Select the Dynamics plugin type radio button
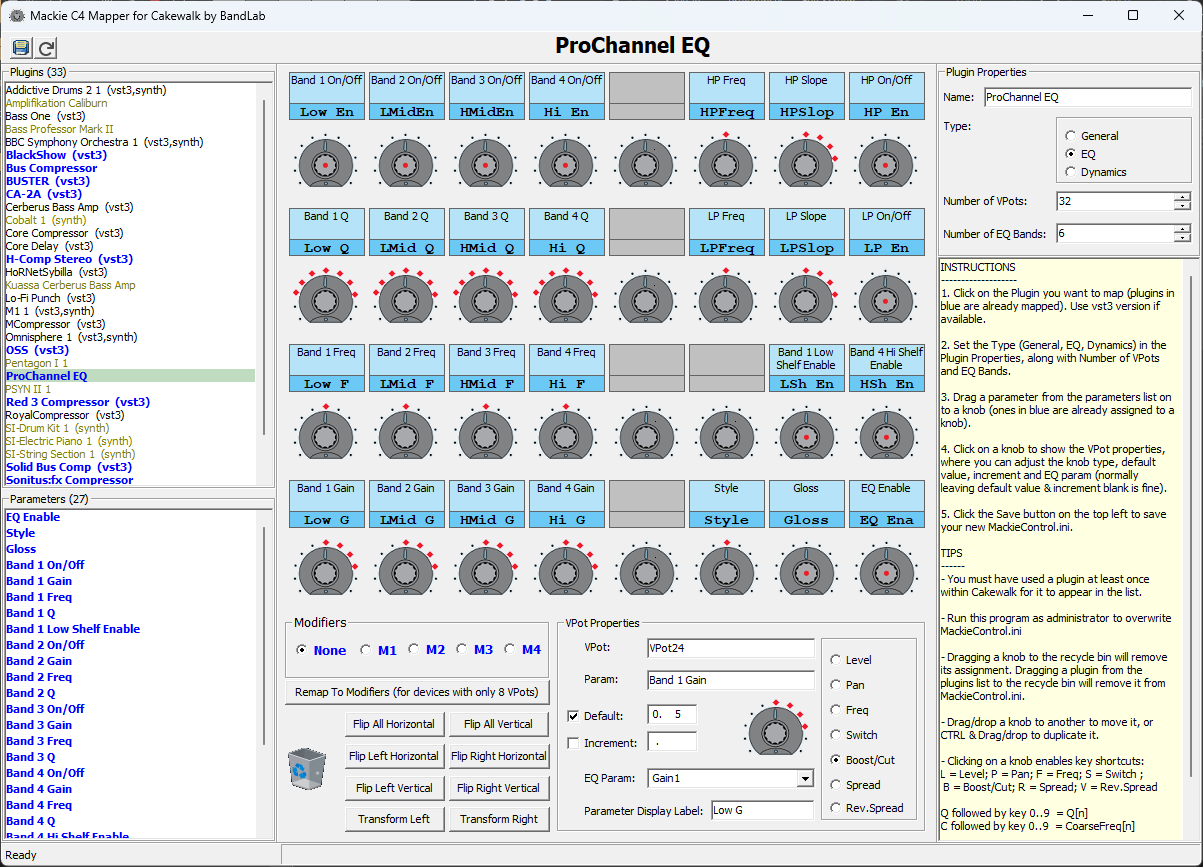The image size is (1203, 867). tap(1071, 172)
